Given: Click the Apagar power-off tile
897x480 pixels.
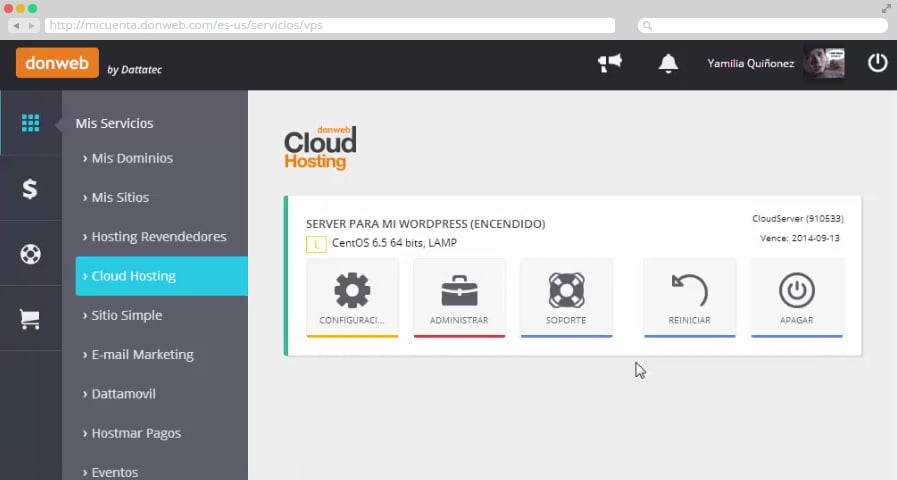Looking at the screenshot, I should [796, 298].
